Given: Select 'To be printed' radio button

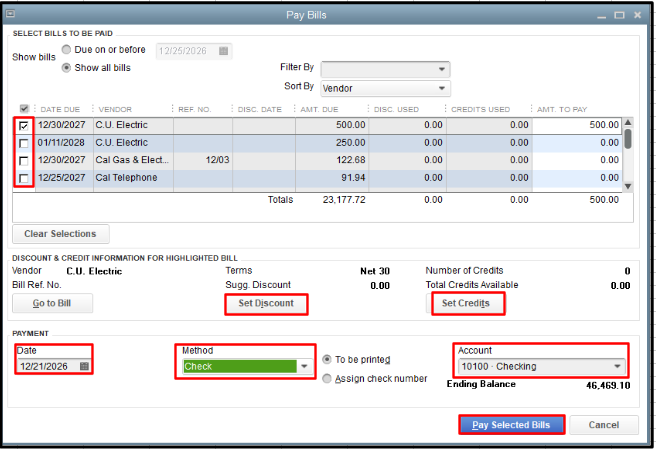Looking at the screenshot, I should coord(327,359).
